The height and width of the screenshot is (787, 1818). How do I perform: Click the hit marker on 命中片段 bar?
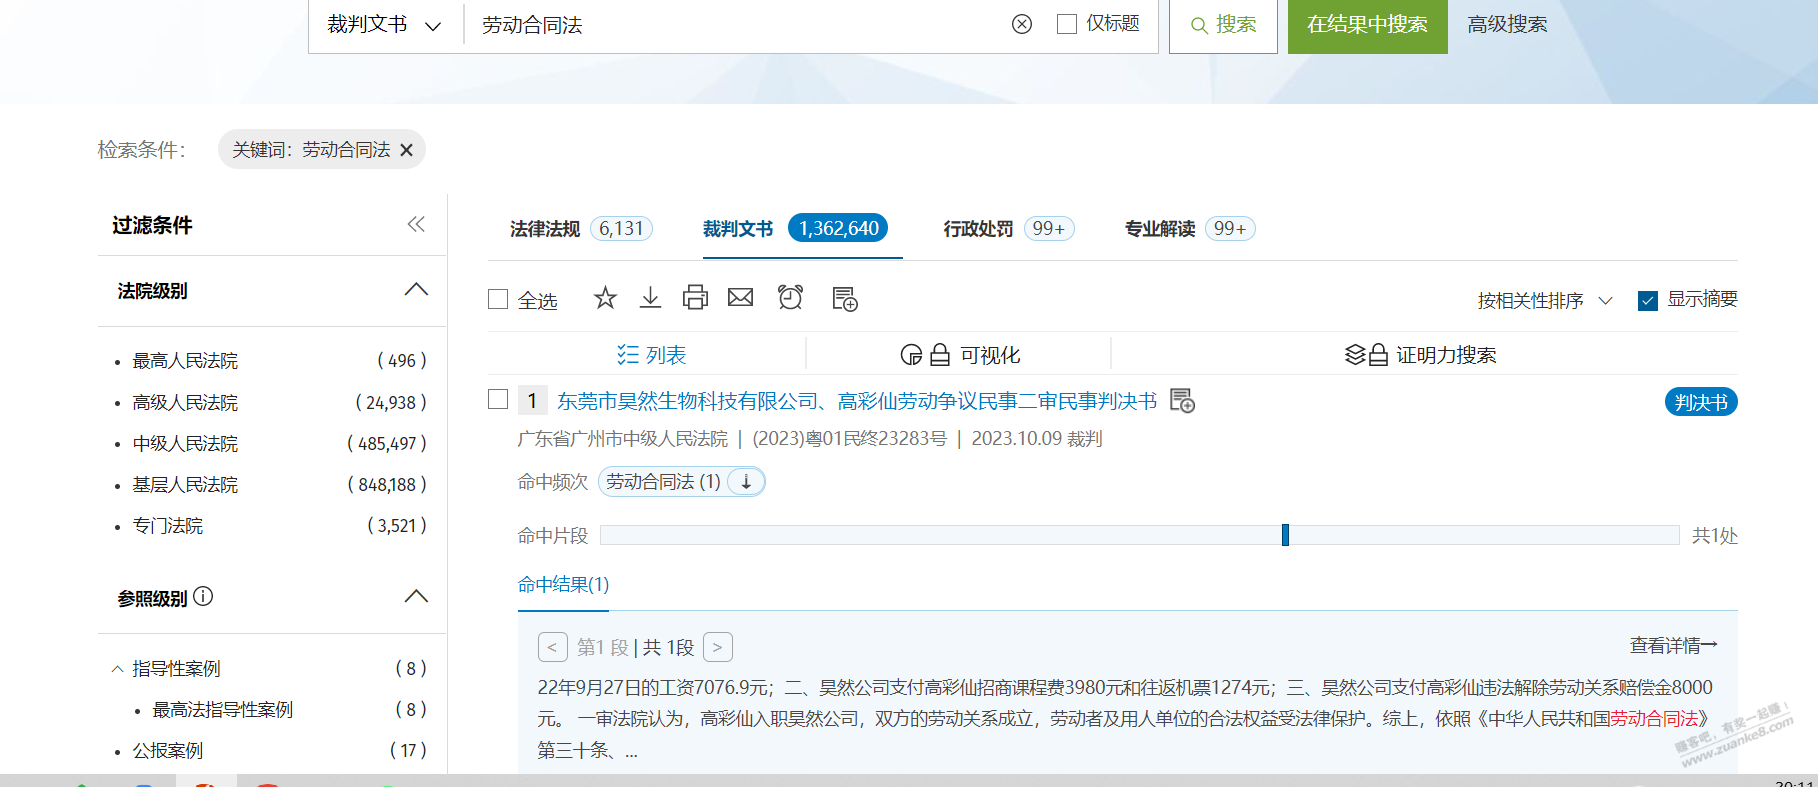[1285, 535]
